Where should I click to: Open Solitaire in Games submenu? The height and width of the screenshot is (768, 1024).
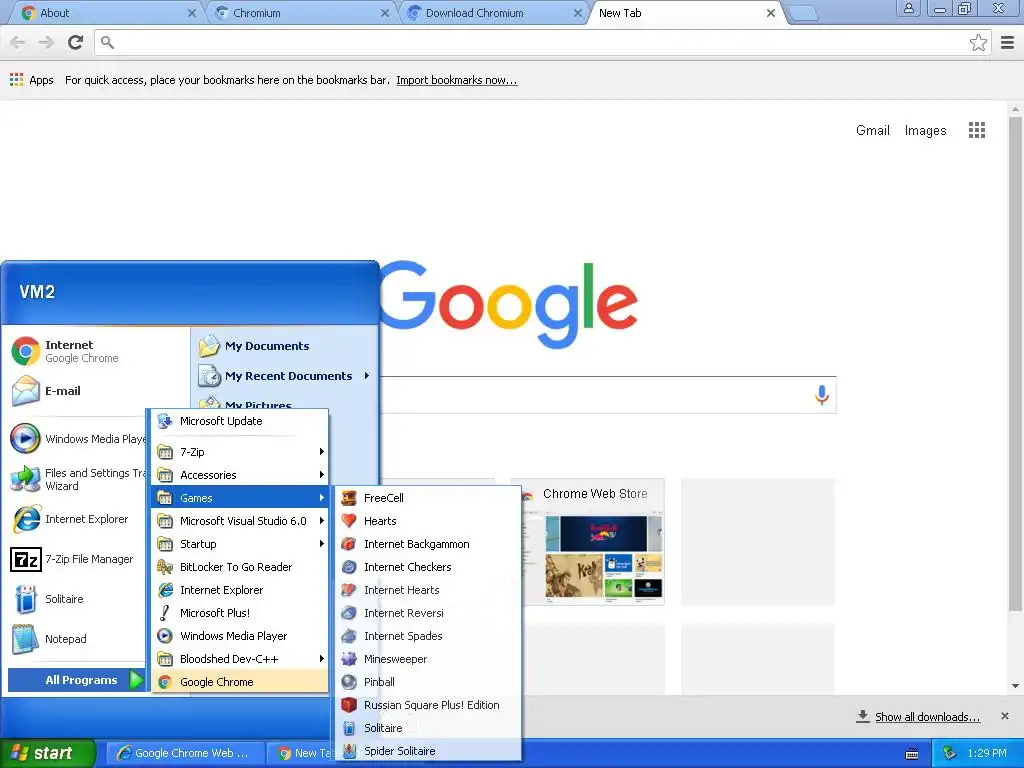428,728
